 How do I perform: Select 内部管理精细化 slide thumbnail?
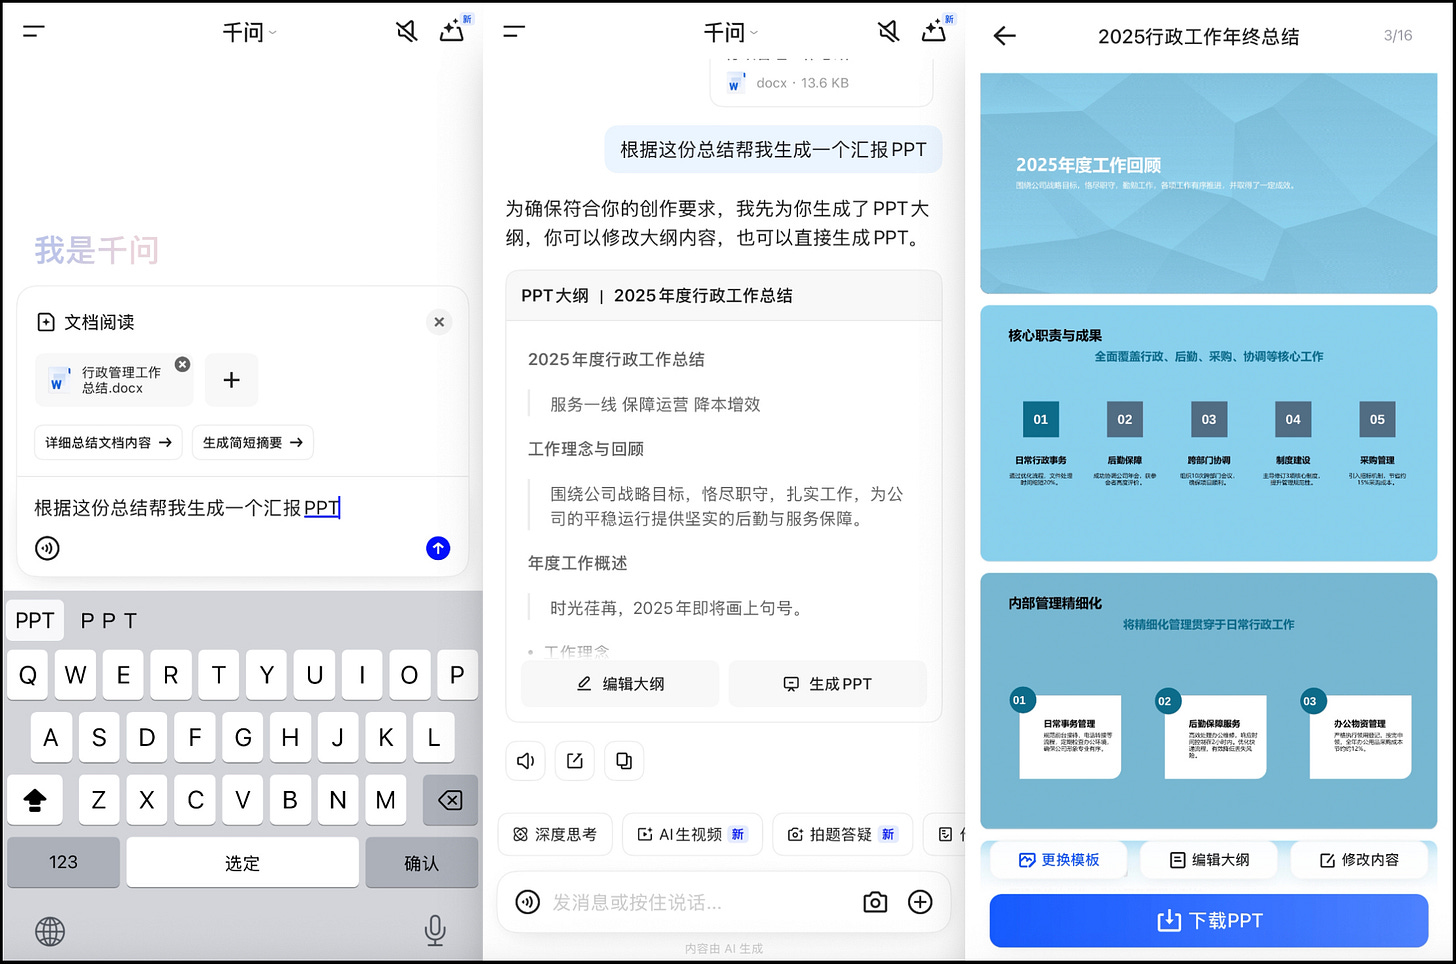(1208, 700)
